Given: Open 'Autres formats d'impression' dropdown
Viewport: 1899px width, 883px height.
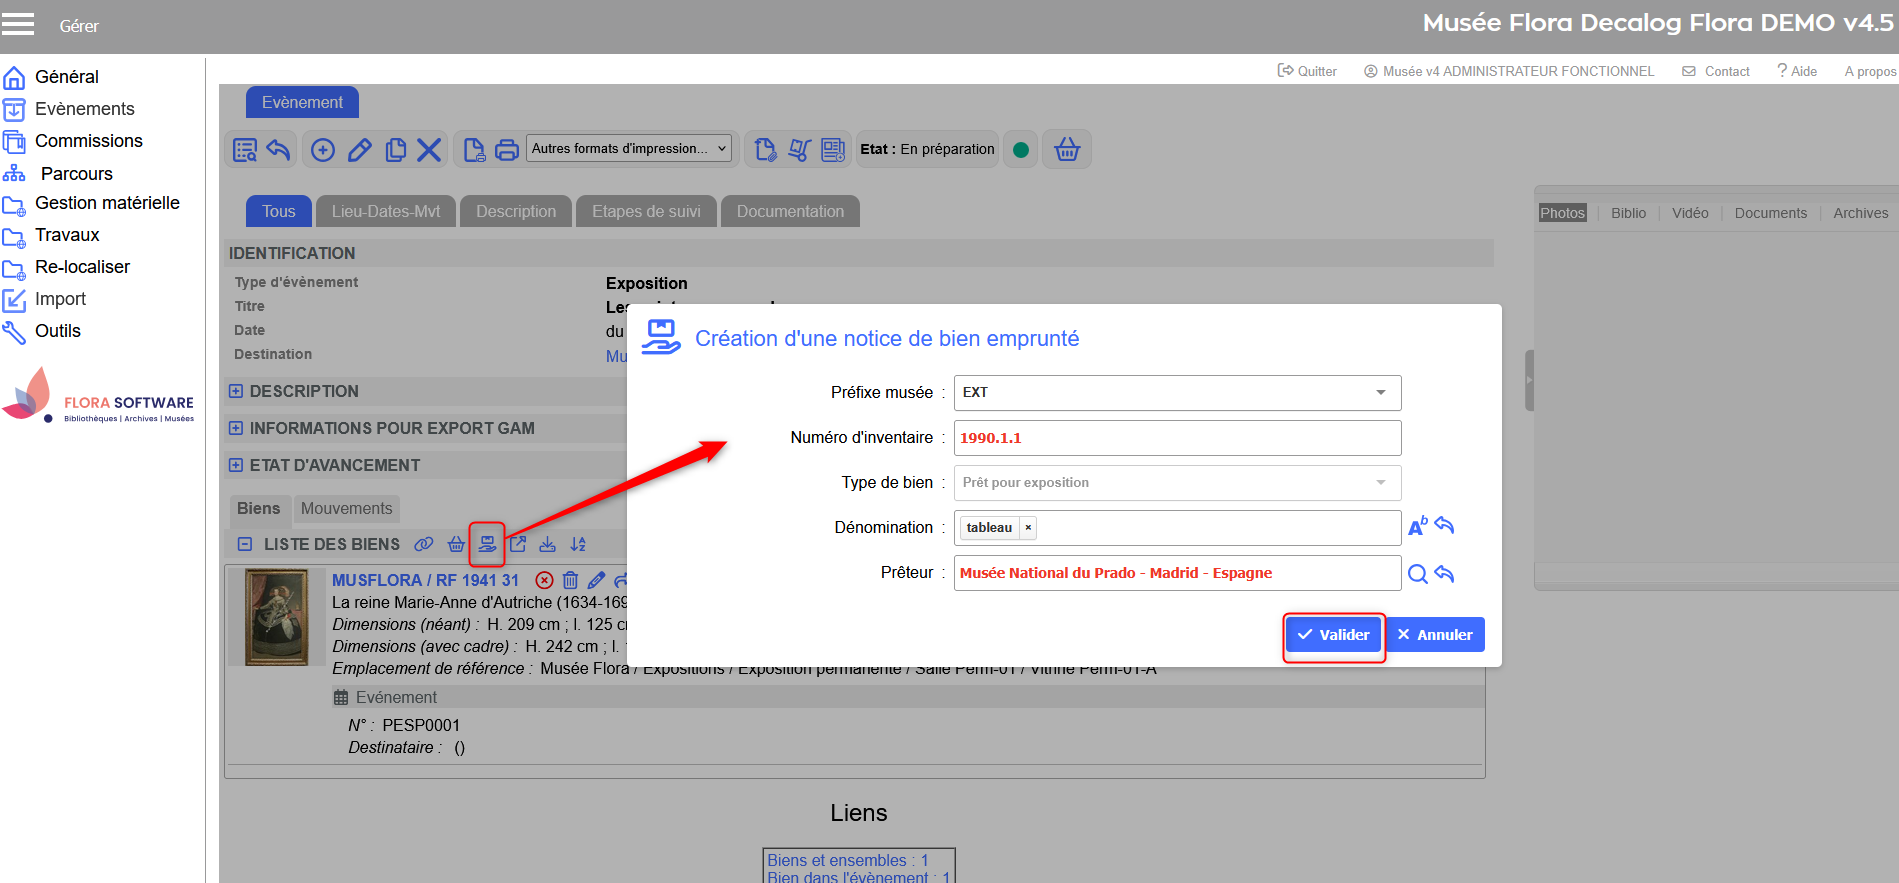Looking at the screenshot, I should [629, 149].
